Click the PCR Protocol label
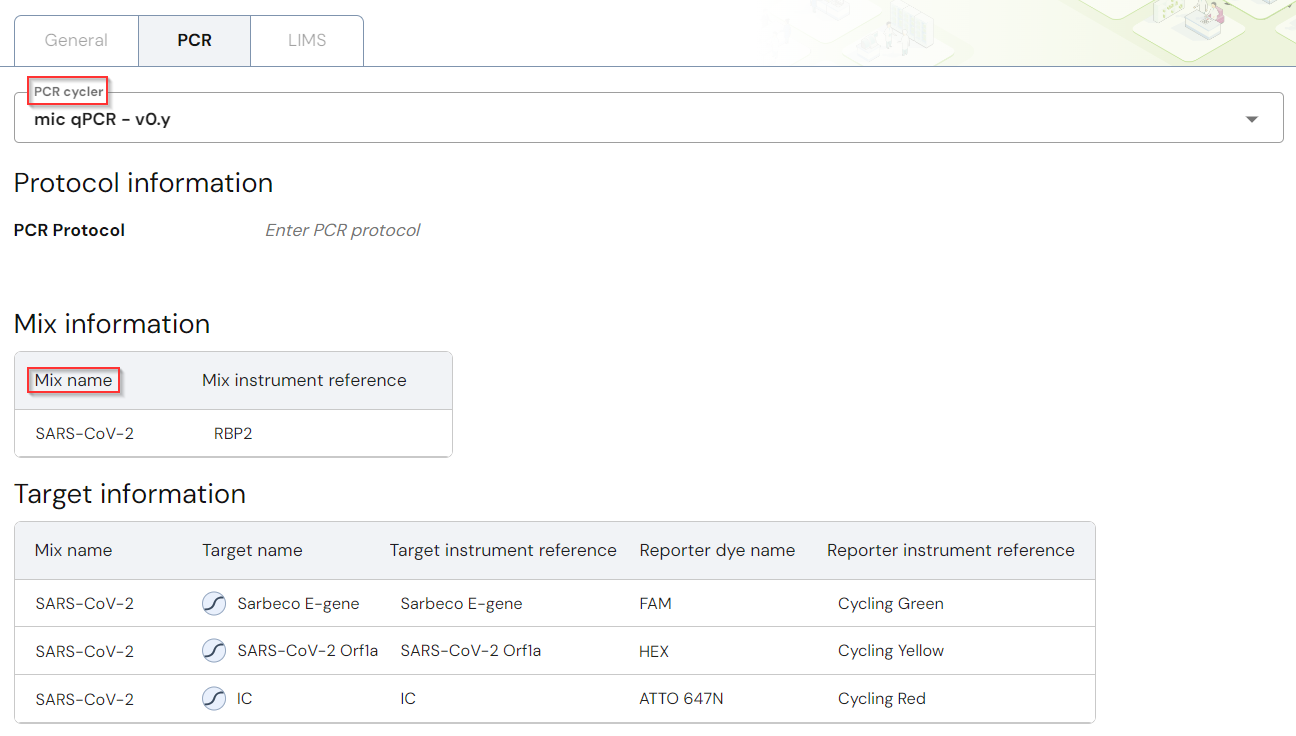Screen dimensions: 1296x736 (69, 230)
